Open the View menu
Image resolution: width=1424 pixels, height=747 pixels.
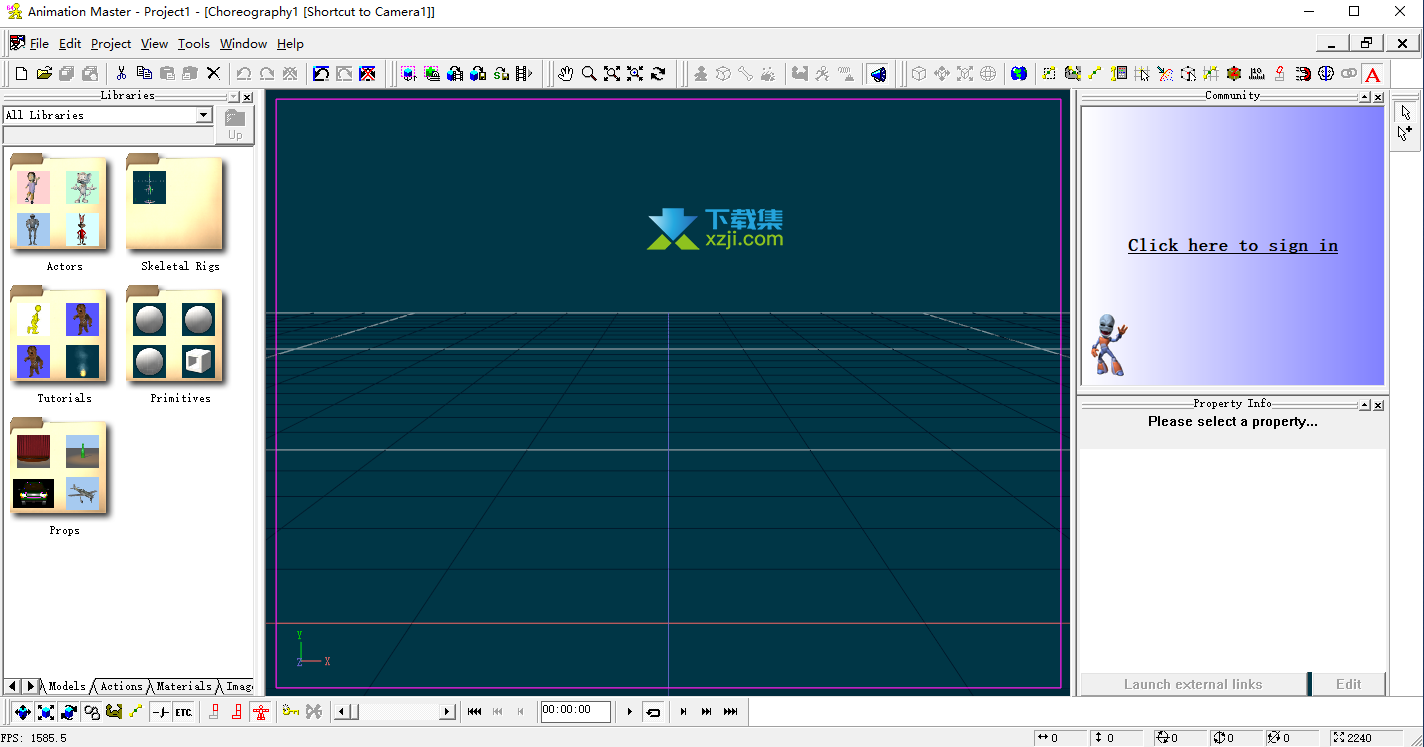[x=154, y=44]
